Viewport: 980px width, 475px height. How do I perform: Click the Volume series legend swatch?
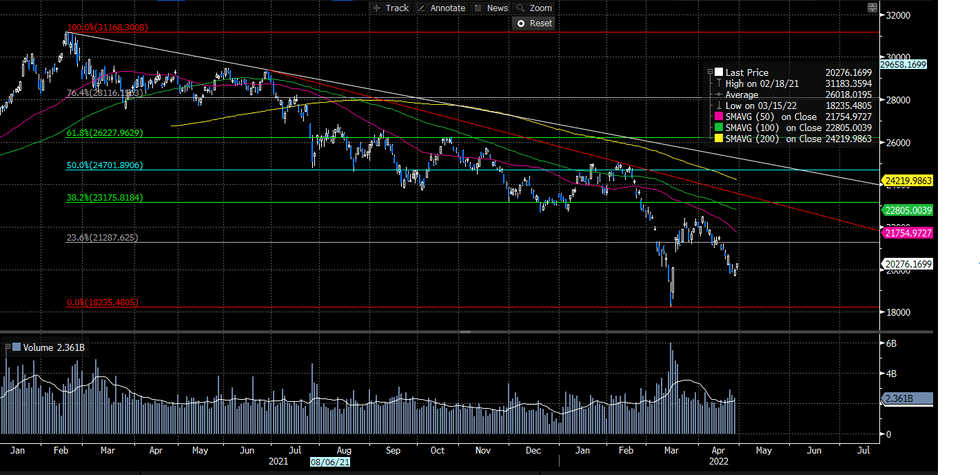(15, 347)
